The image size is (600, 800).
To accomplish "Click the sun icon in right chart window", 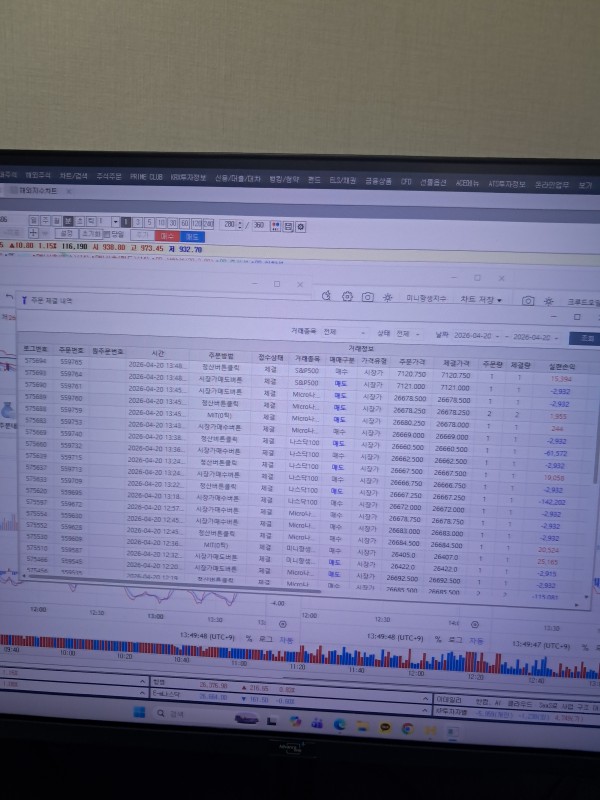I will pos(548,302).
